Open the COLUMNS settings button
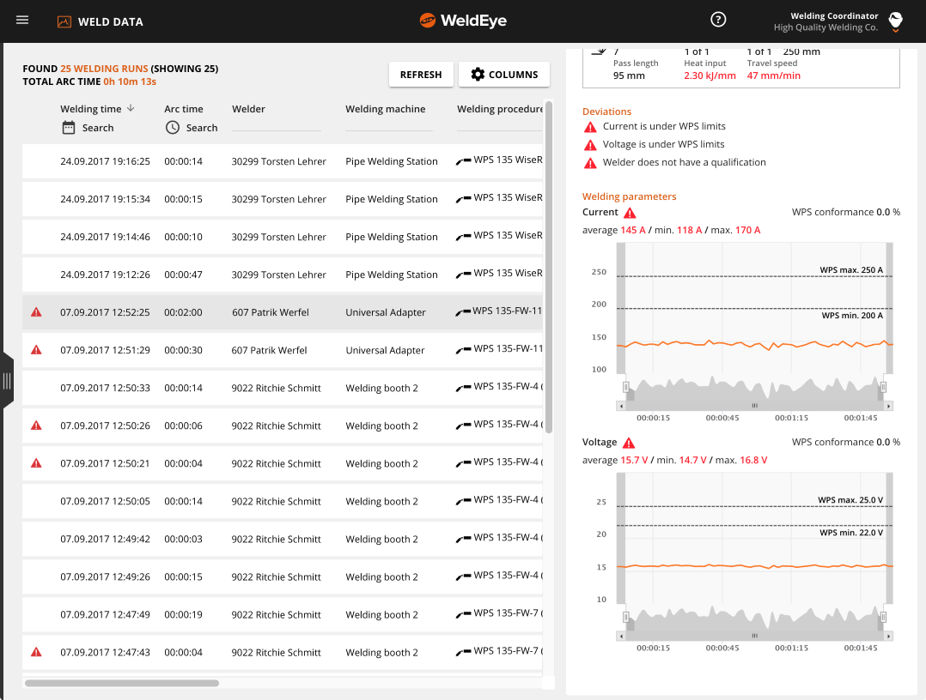The height and width of the screenshot is (700, 926). [504, 74]
